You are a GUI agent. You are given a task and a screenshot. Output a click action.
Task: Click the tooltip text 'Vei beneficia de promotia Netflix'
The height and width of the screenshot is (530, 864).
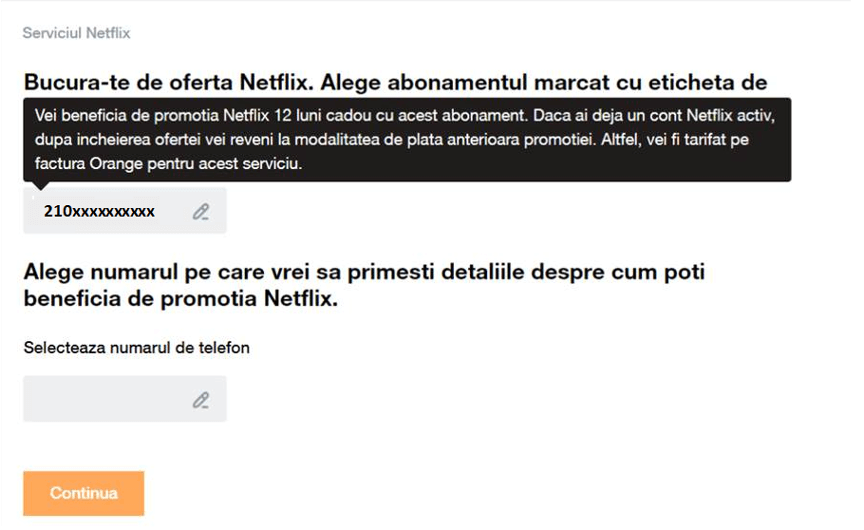coord(152,116)
